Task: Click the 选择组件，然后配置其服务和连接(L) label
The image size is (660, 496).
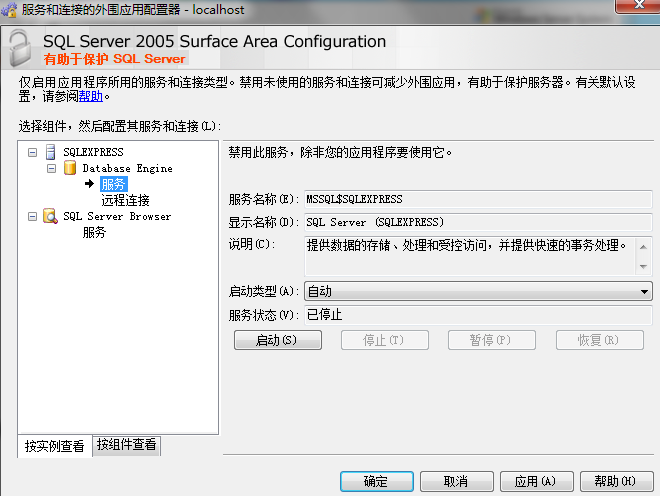Action: pos(120,126)
